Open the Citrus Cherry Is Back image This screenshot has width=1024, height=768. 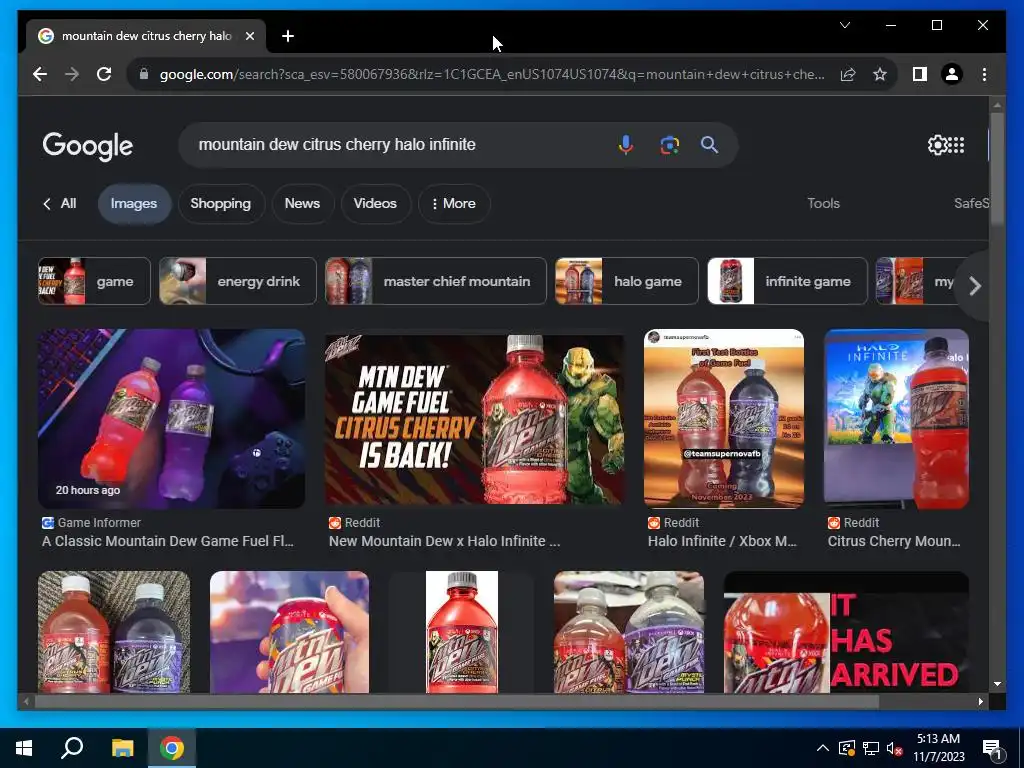click(x=475, y=419)
